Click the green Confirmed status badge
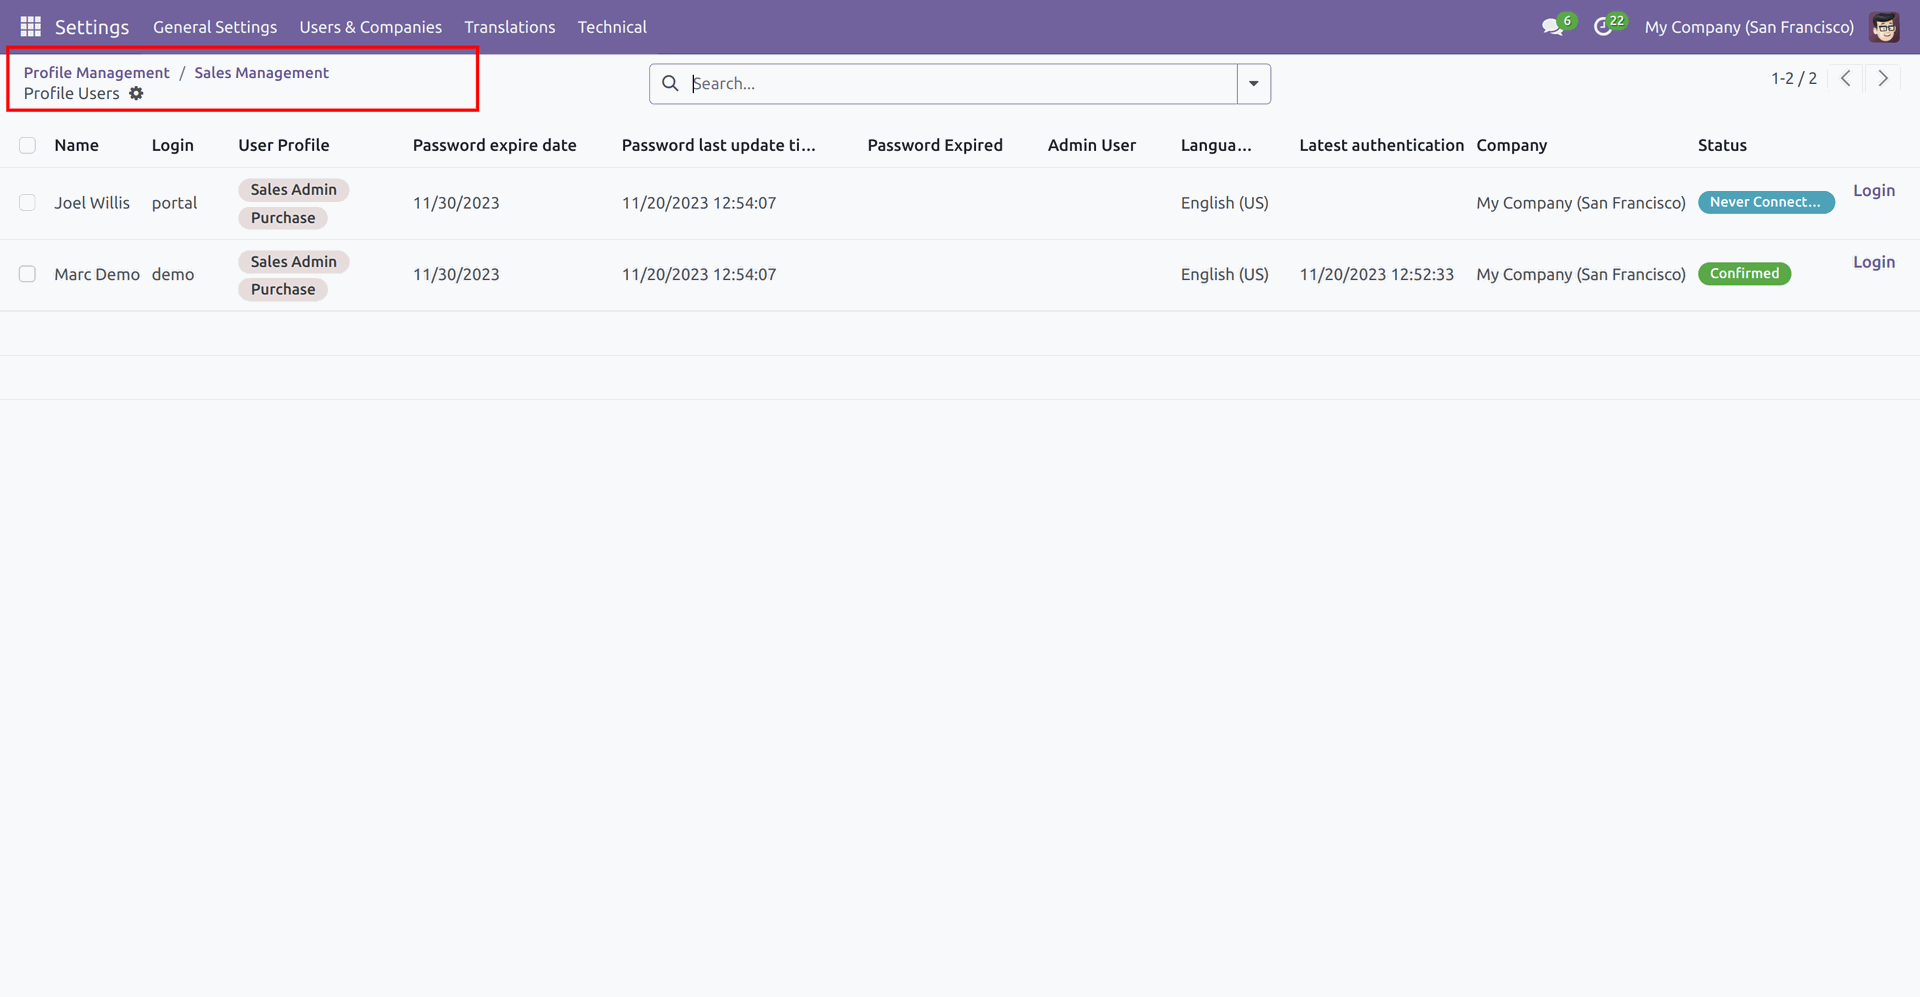 (x=1744, y=274)
